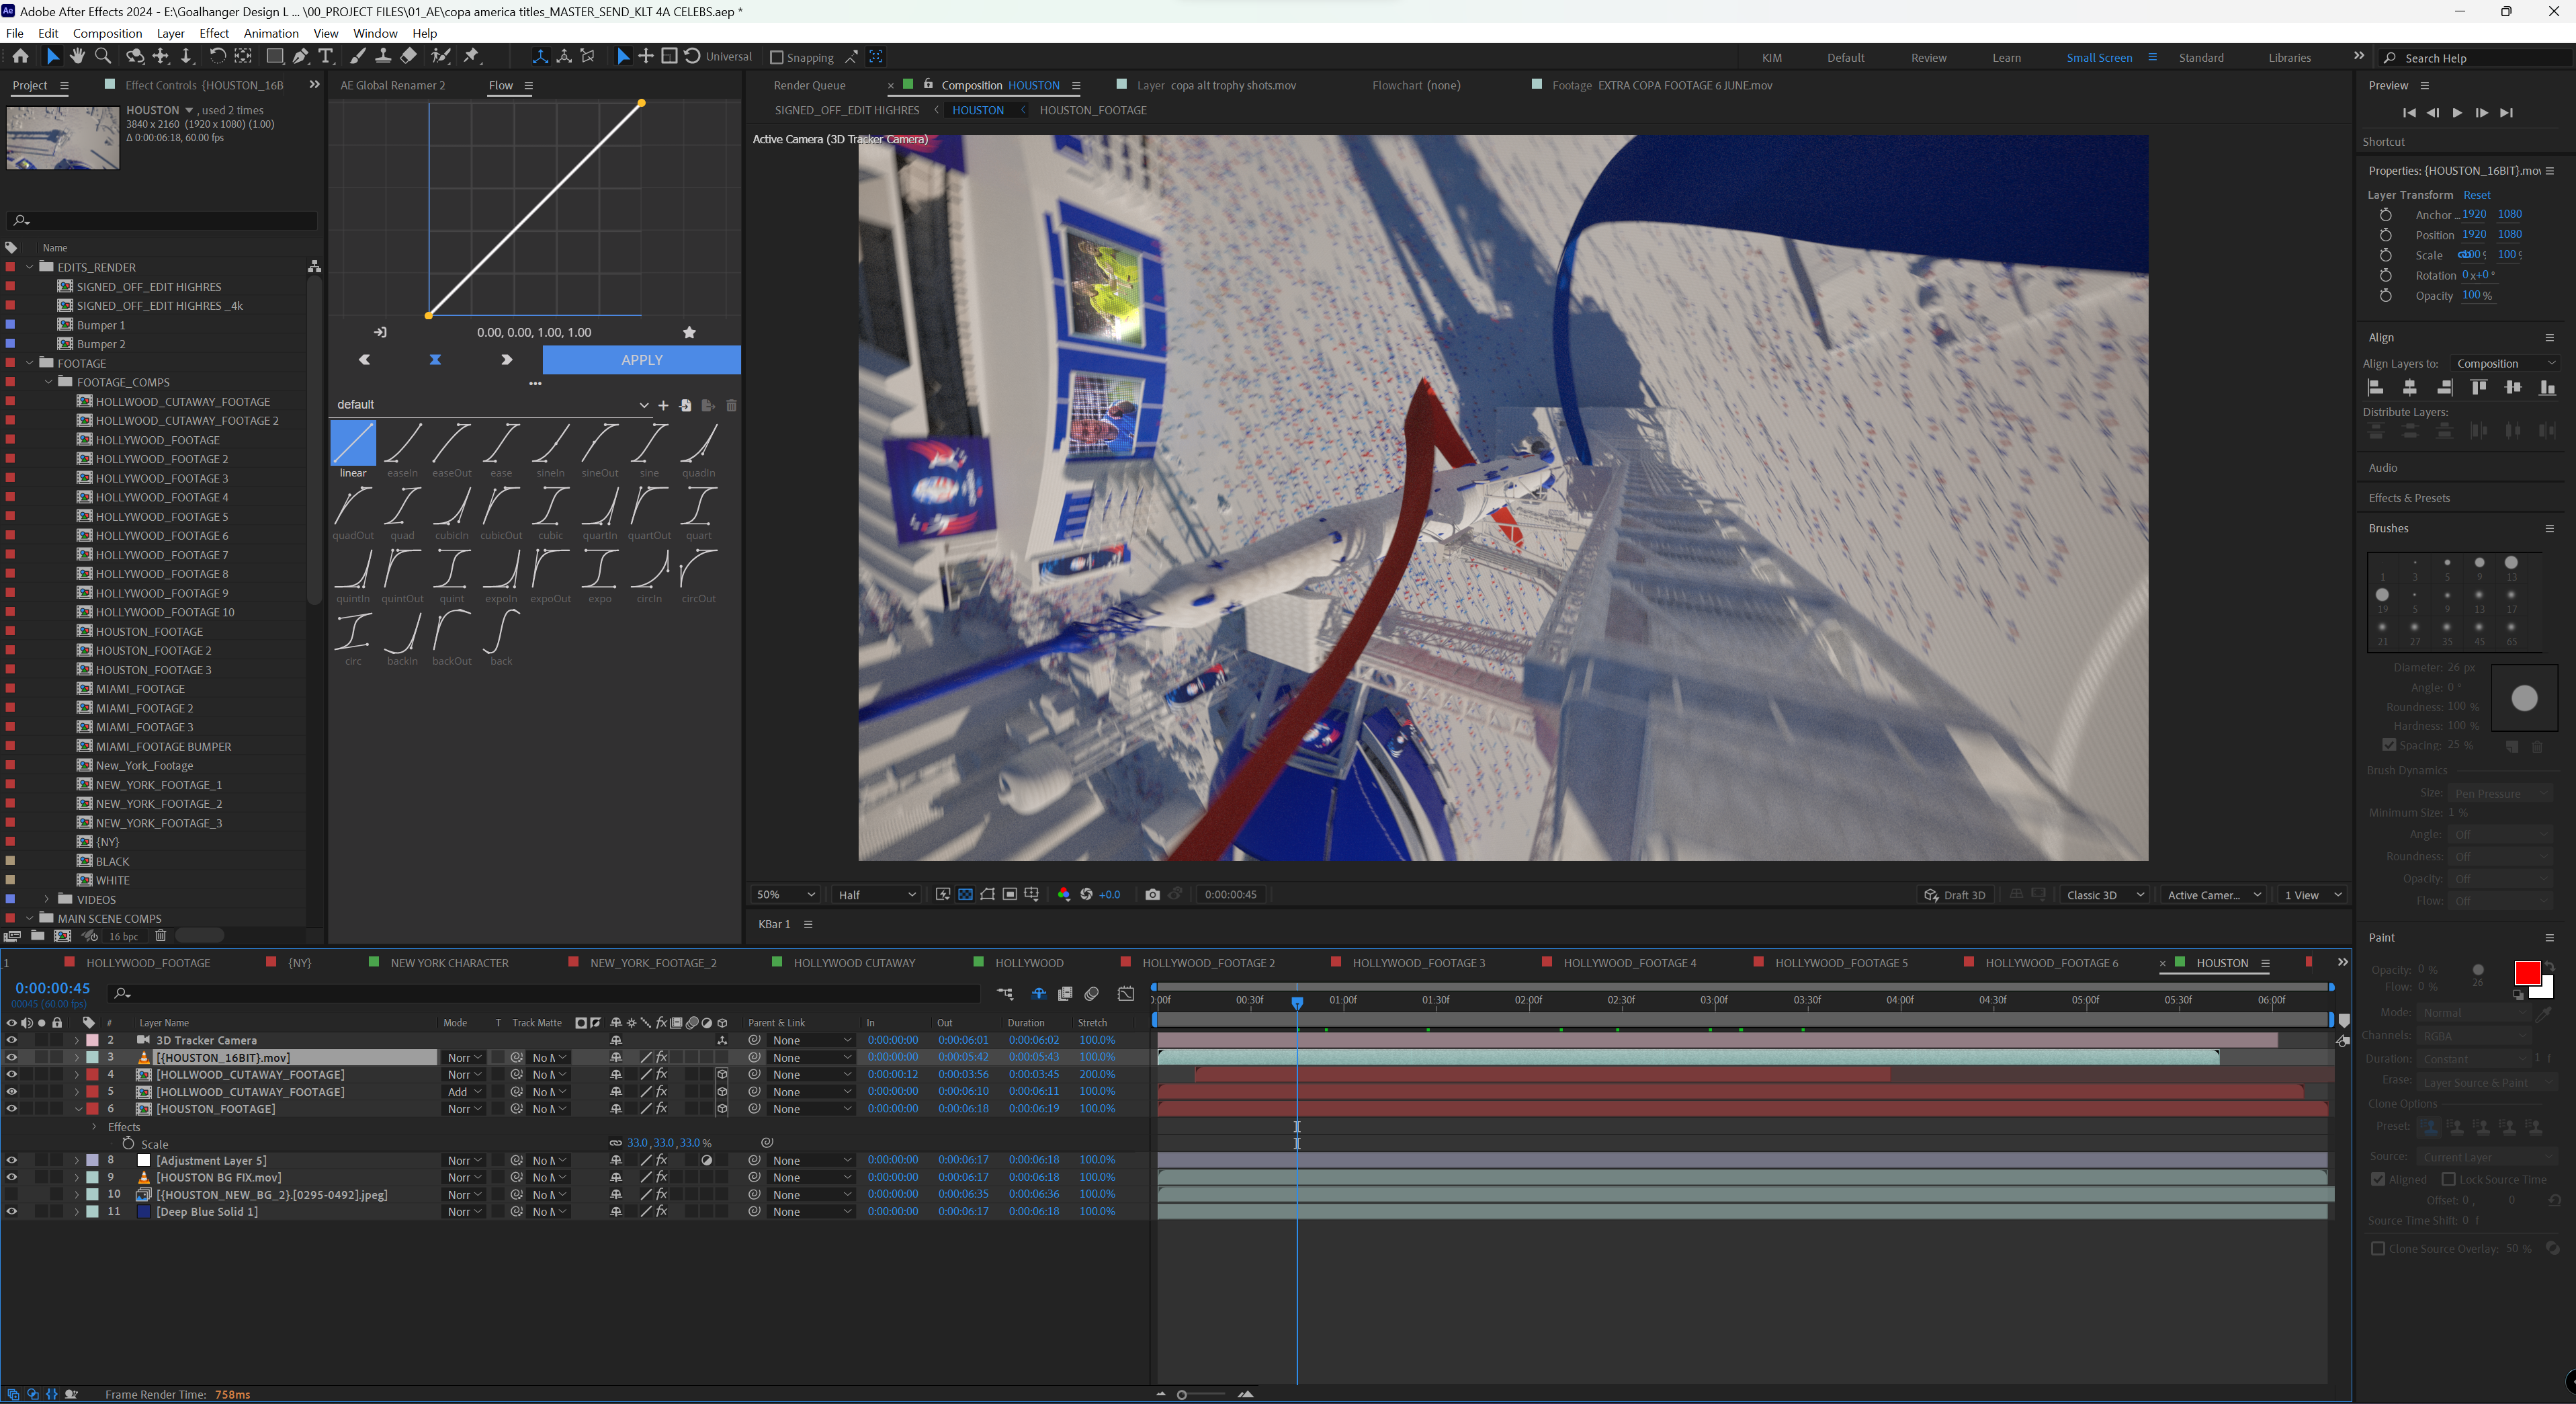Open the Half resolution dropdown
The height and width of the screenshot is (1404, 2576).
pos(877,894)
